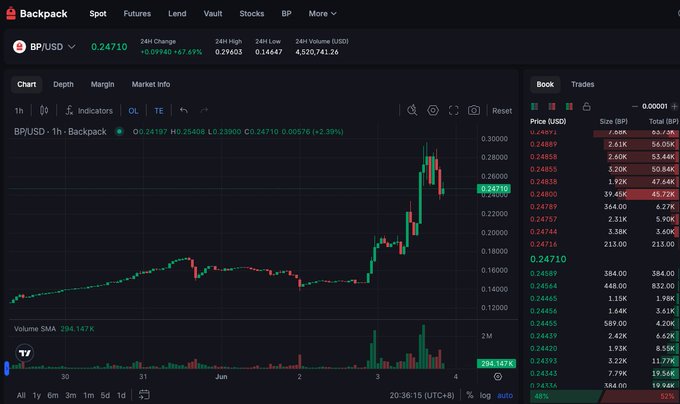
Task: Click the green market status dot
Action: (119, 131)
